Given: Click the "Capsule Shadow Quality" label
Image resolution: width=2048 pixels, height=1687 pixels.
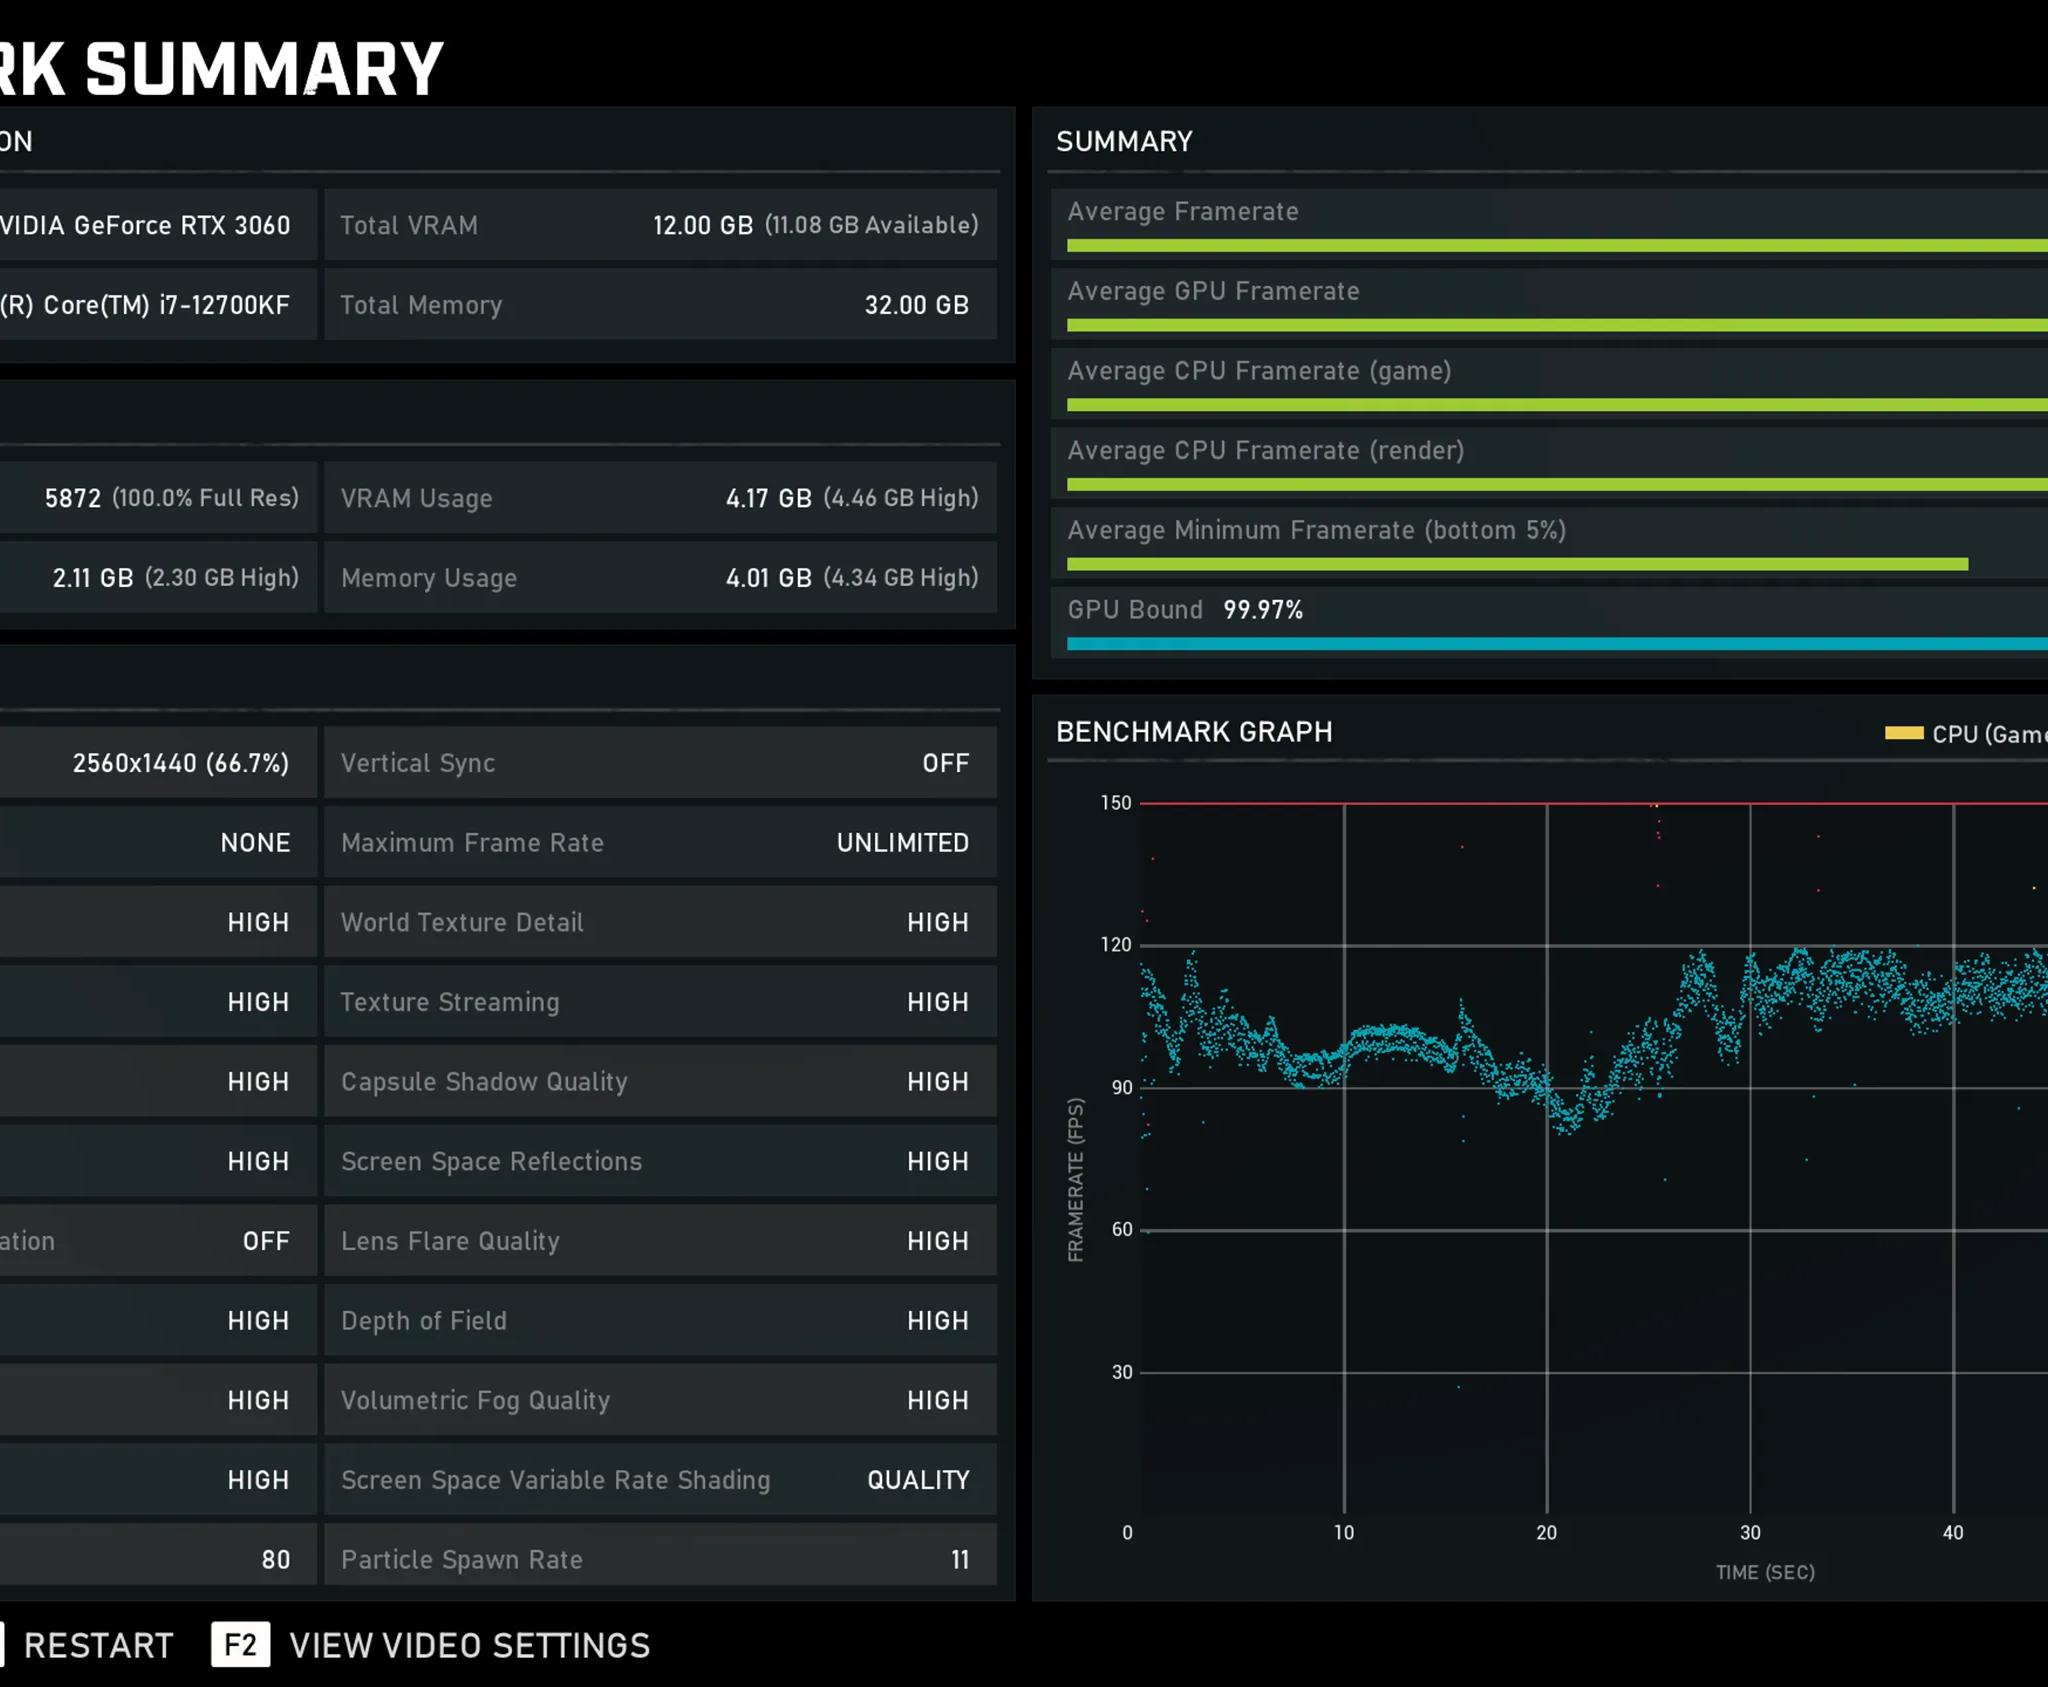Looking at the screenshot, I should [x=484, y=1082].
